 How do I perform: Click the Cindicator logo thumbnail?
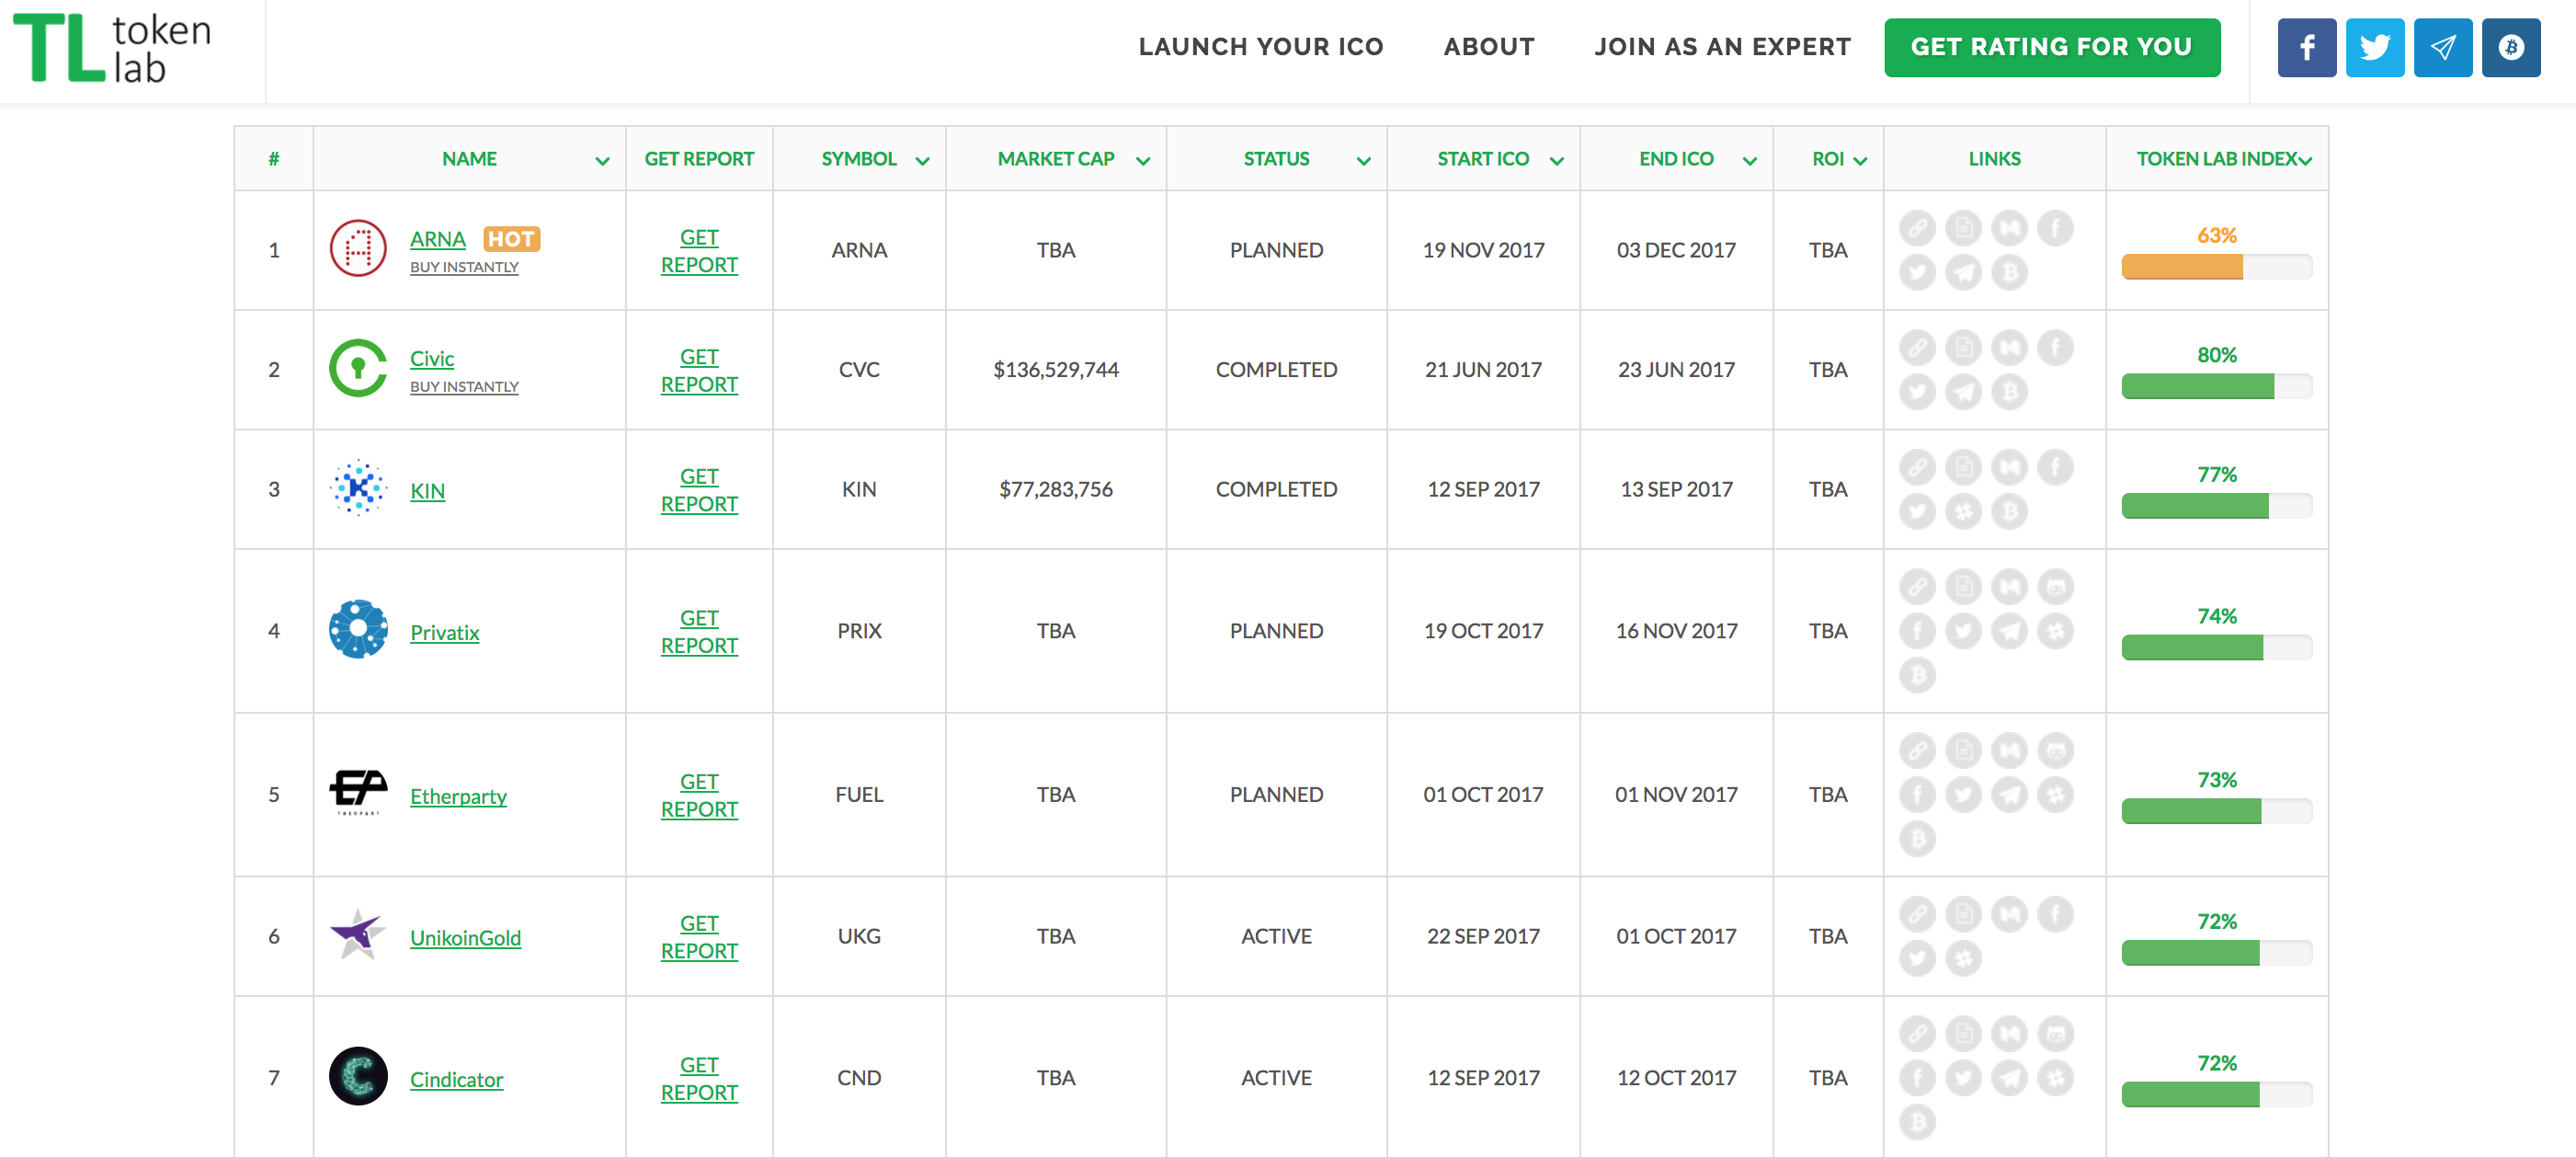pyautogui.click(x=358, y=1076)
